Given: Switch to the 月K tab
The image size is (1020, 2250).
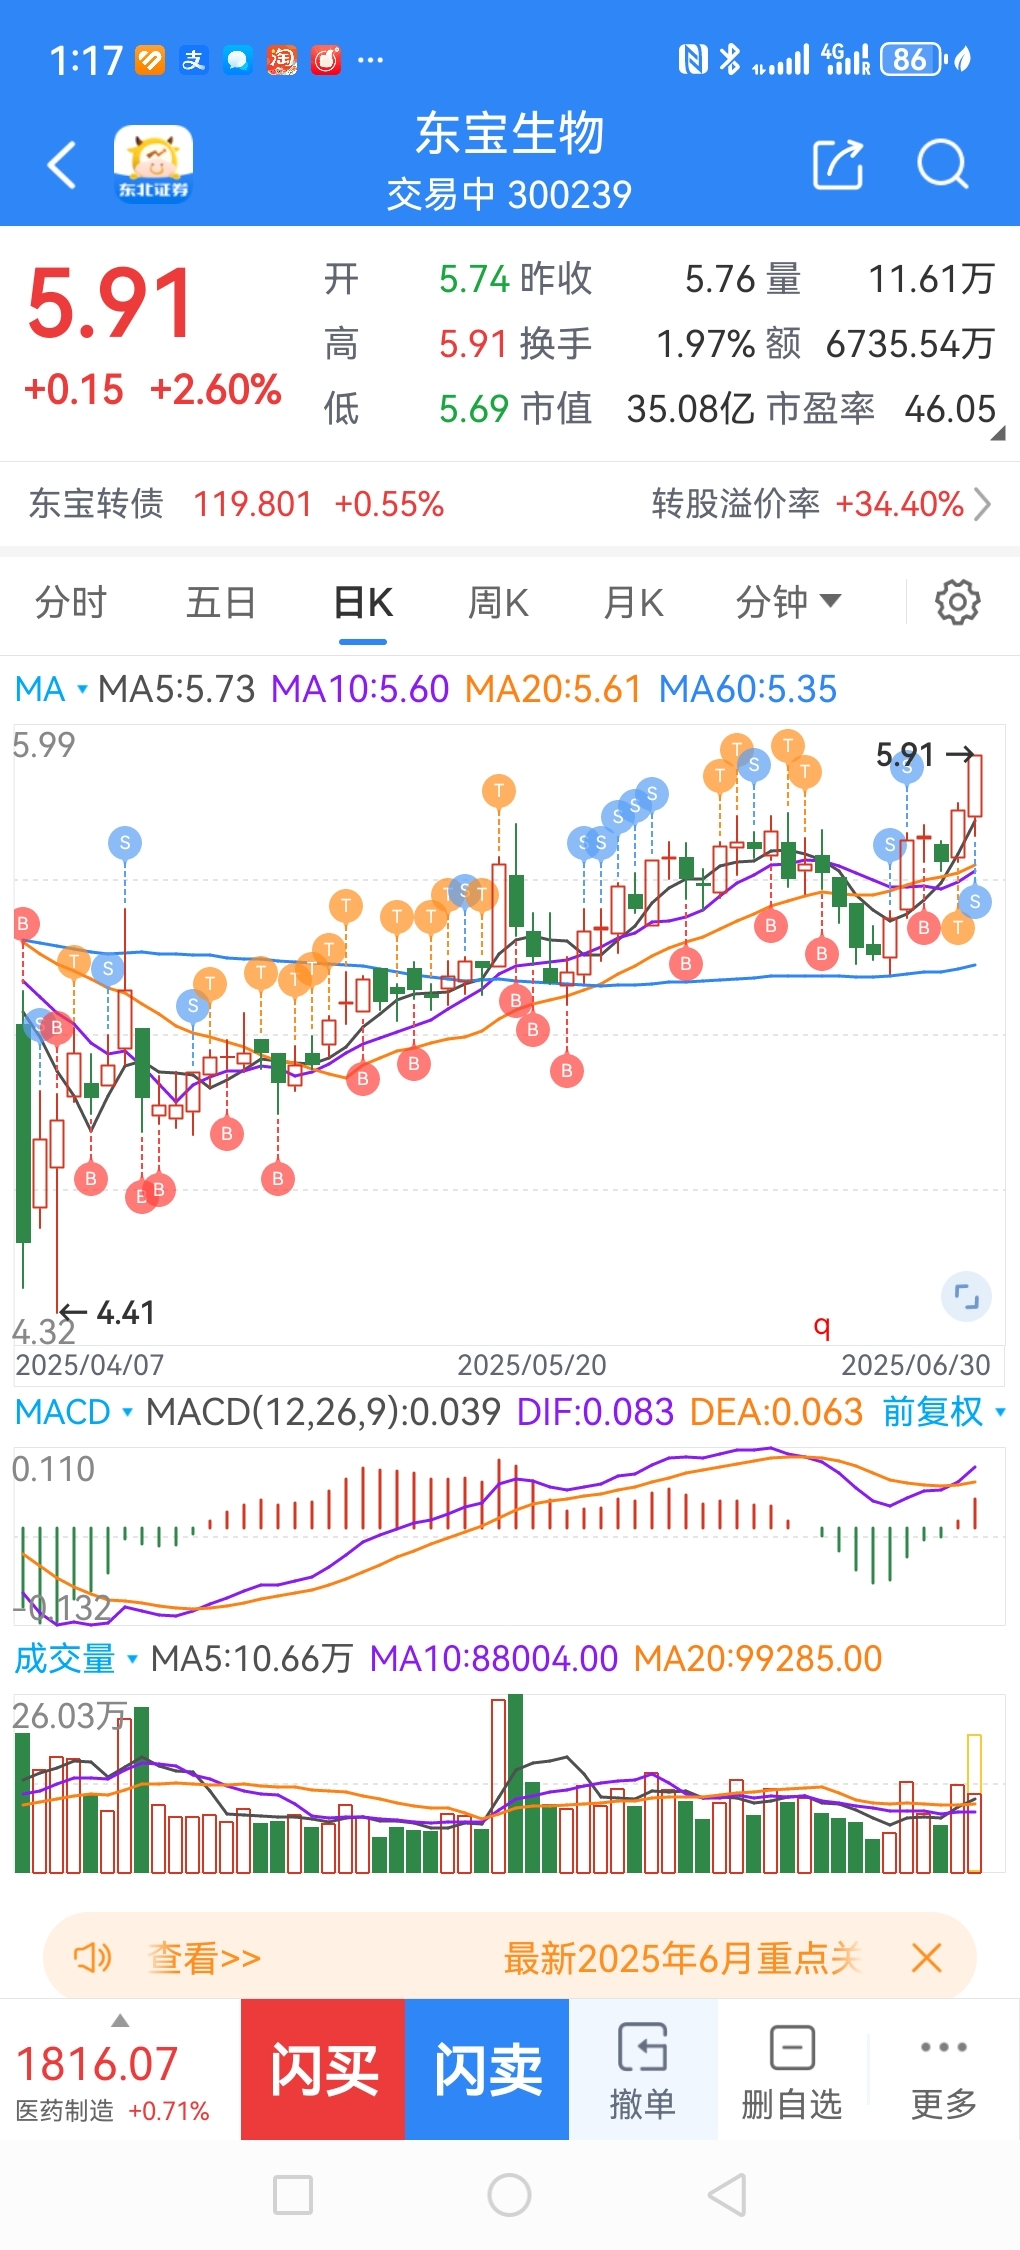Looking at the screenshot, I should (x=633, y=602).
